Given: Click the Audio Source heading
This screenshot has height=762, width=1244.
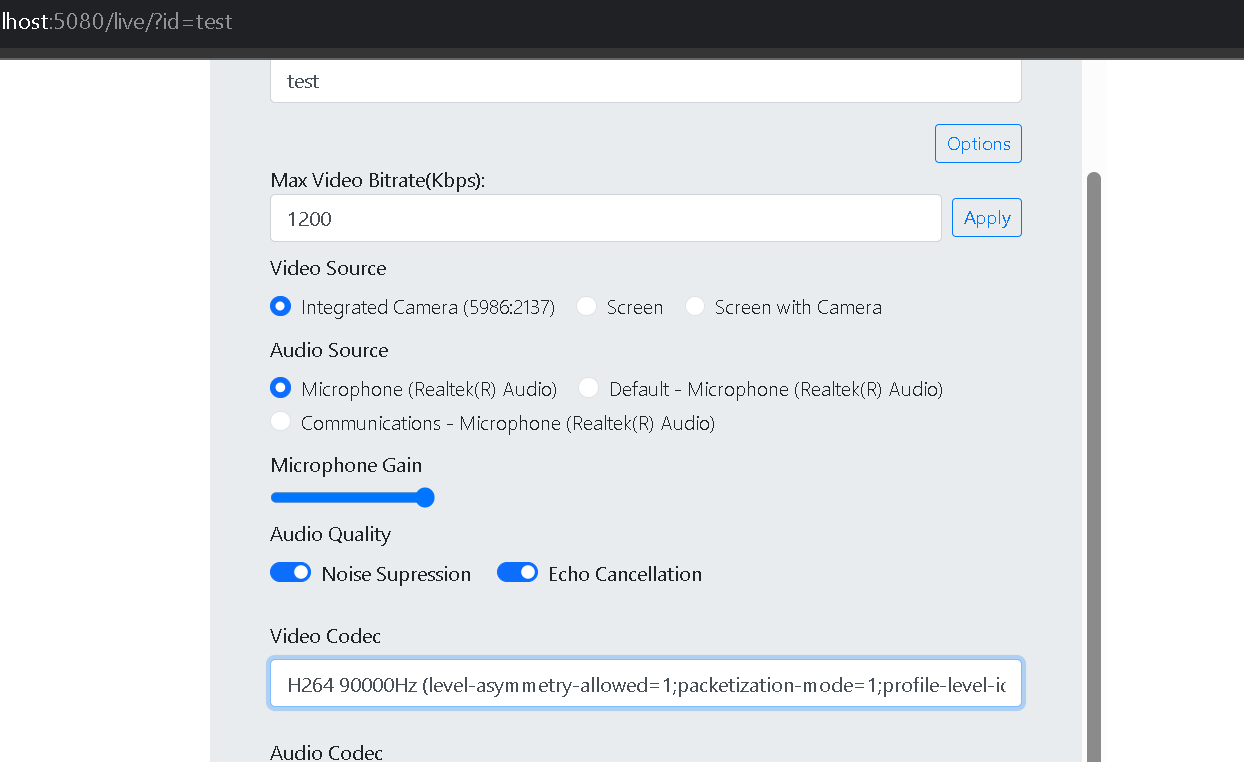Looking at the screenshot, I should pyautogui.click(x=329, y=350).
